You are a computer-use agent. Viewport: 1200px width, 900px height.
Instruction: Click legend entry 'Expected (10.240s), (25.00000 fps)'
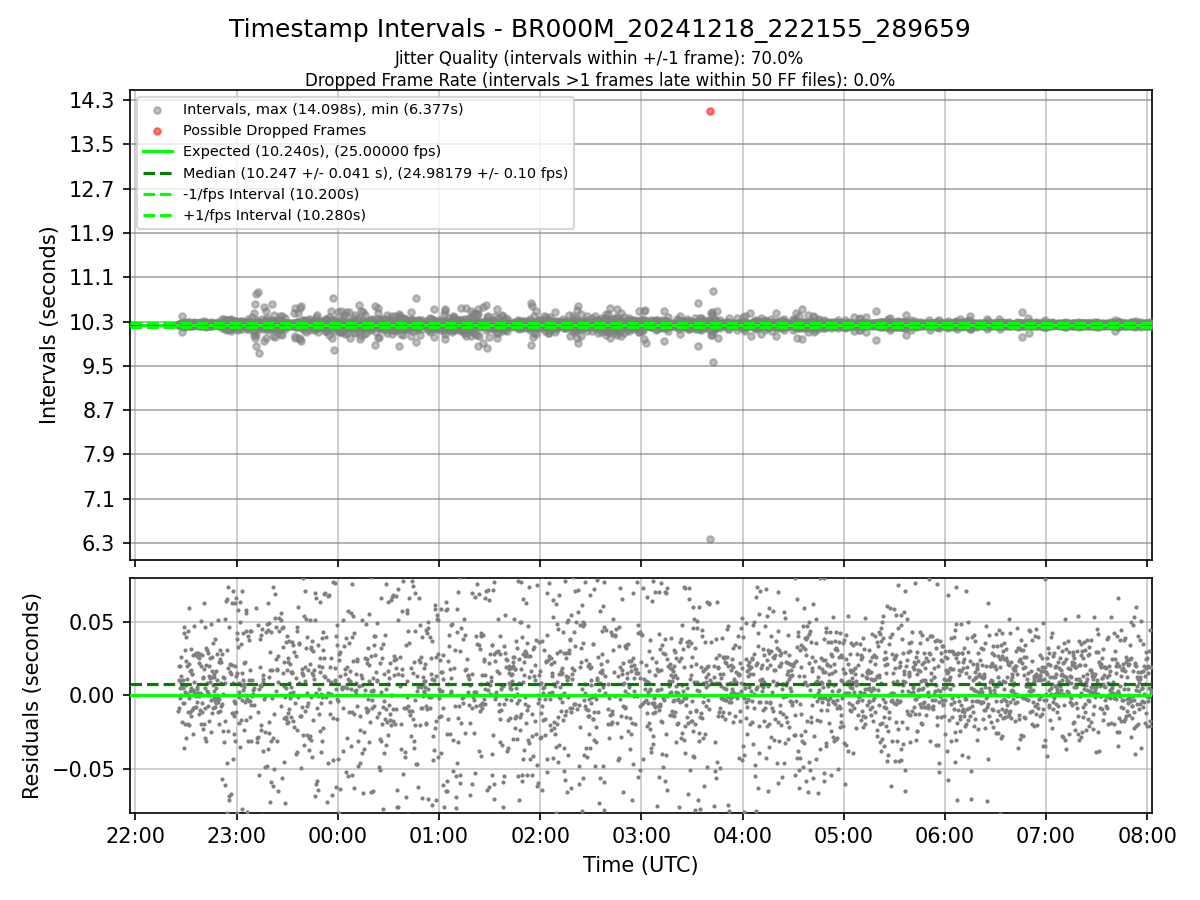pos(312,151)
